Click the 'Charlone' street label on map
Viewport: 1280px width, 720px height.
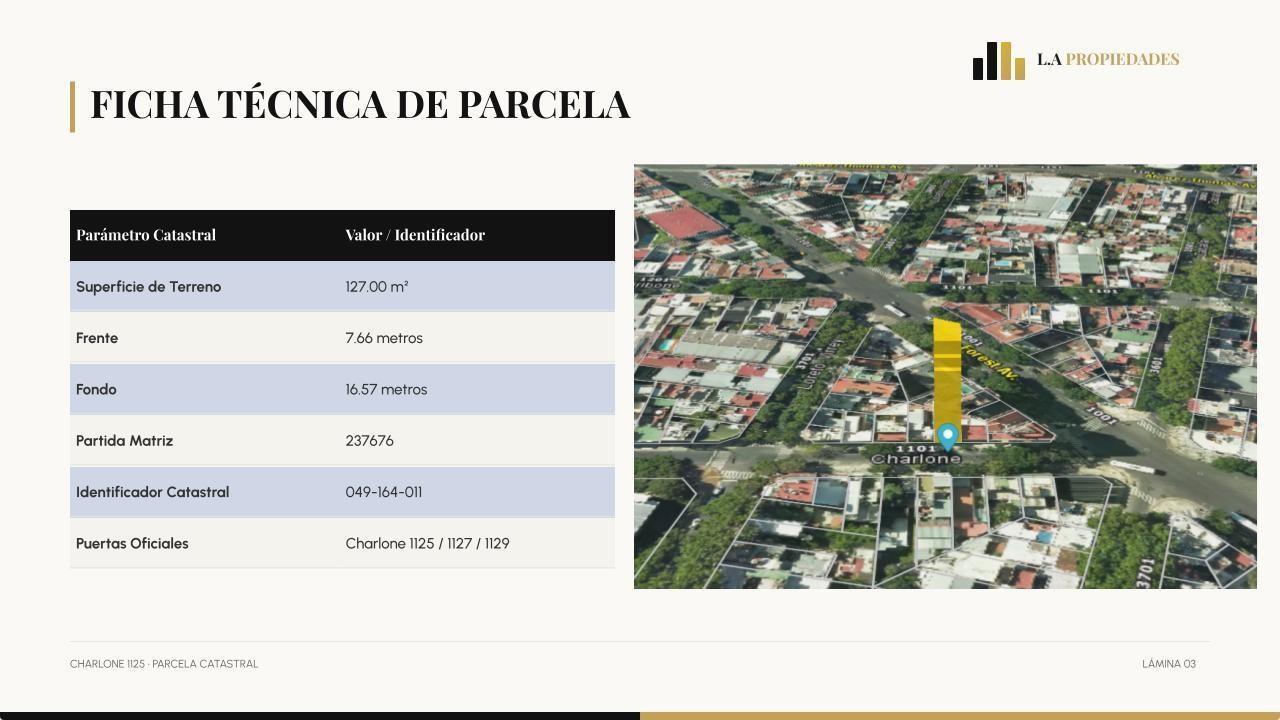tap(916, 459)
